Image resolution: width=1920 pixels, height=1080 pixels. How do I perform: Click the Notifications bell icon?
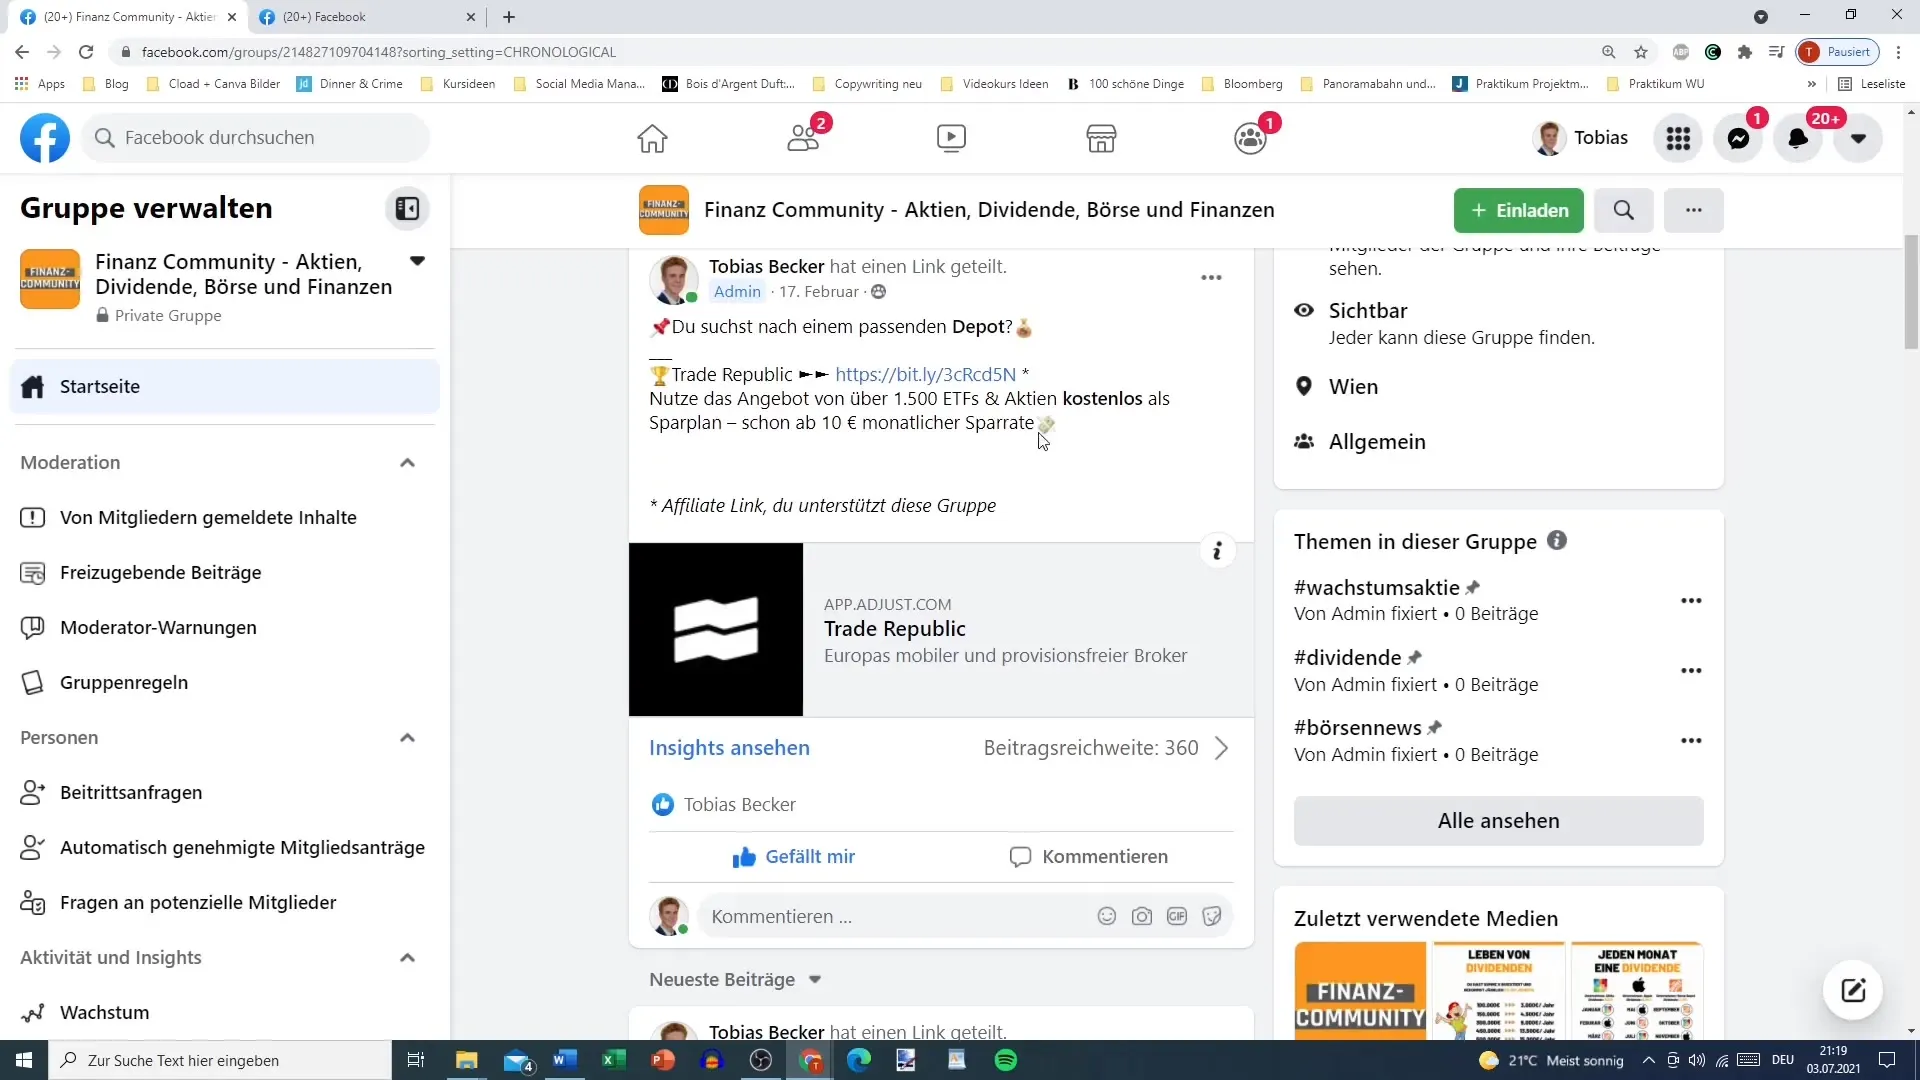click(1797, 137)
